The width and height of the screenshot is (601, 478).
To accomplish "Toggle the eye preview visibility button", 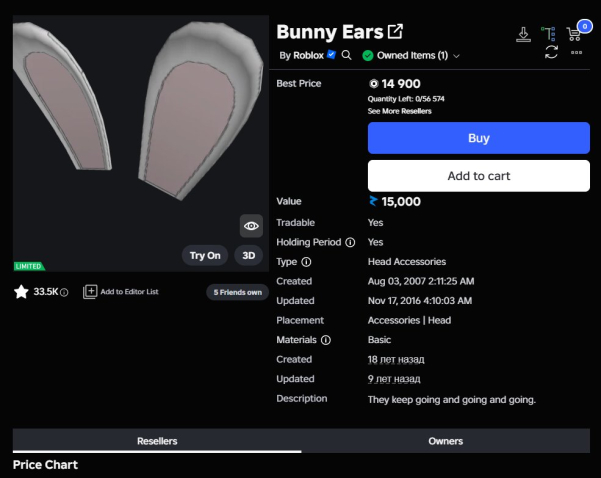I will point(251,226).
